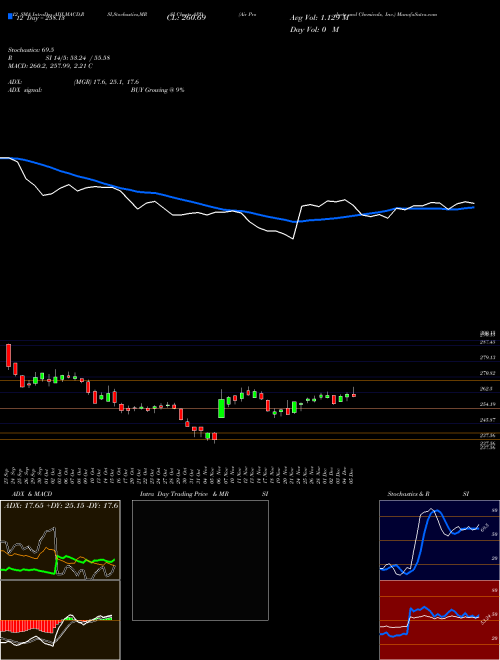Click the first tall red candlestick

(x=8, y=356)
